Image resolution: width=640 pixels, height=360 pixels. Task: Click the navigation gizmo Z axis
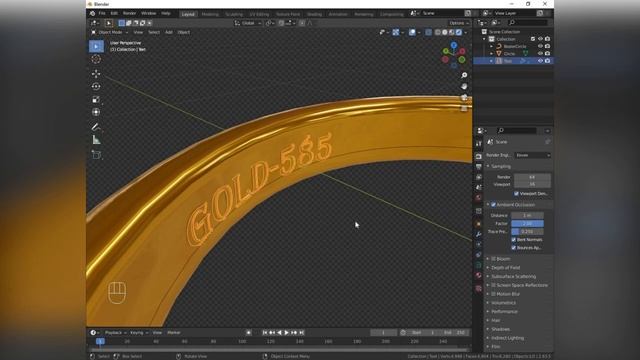tap(453, 45)
